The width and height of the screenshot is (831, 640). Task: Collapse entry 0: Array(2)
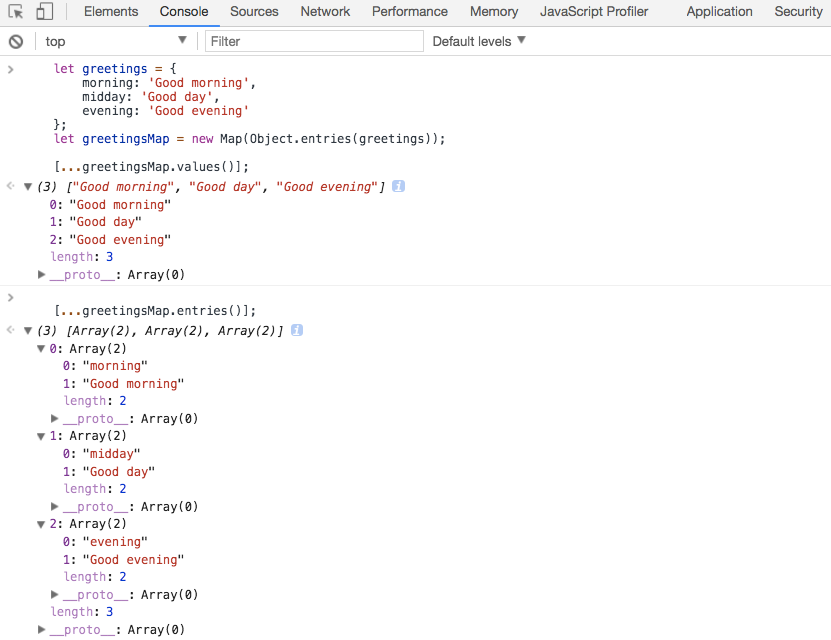[x=41, y=349]
